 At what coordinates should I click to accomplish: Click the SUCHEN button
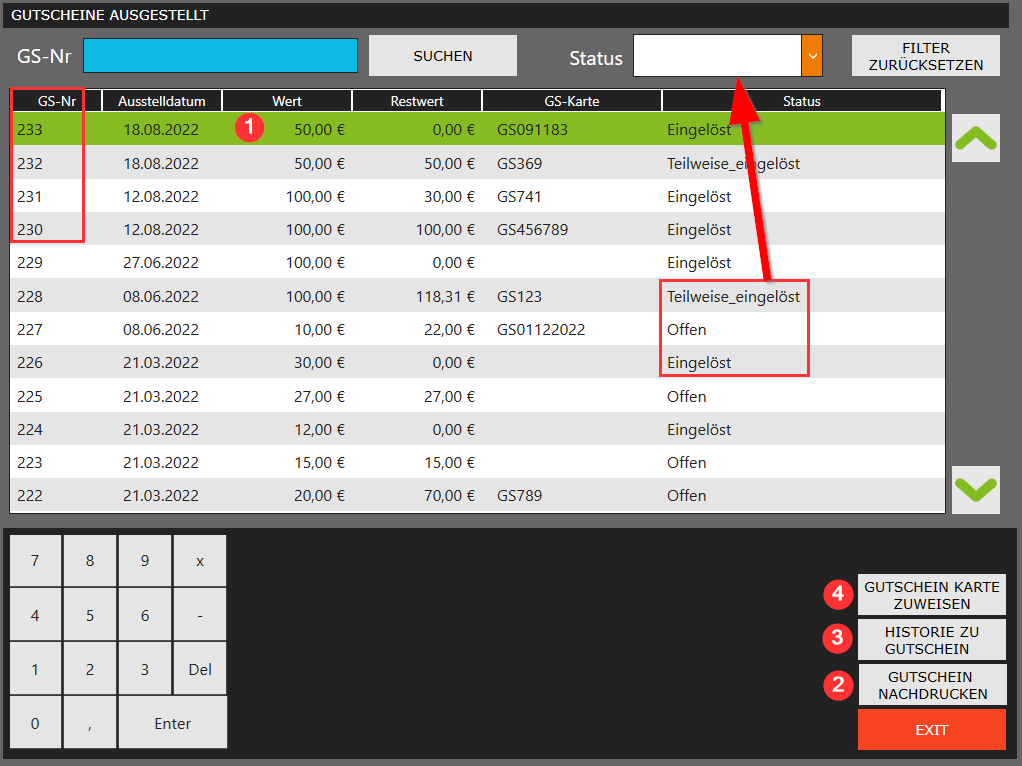(443, 56)
